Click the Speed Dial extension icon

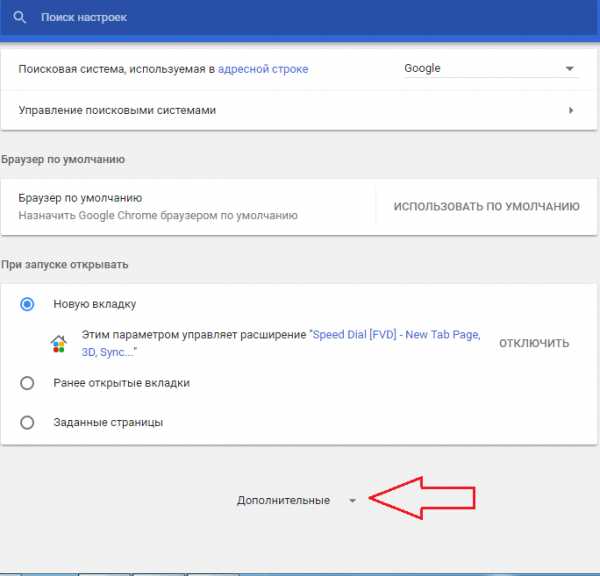[60, 344]
